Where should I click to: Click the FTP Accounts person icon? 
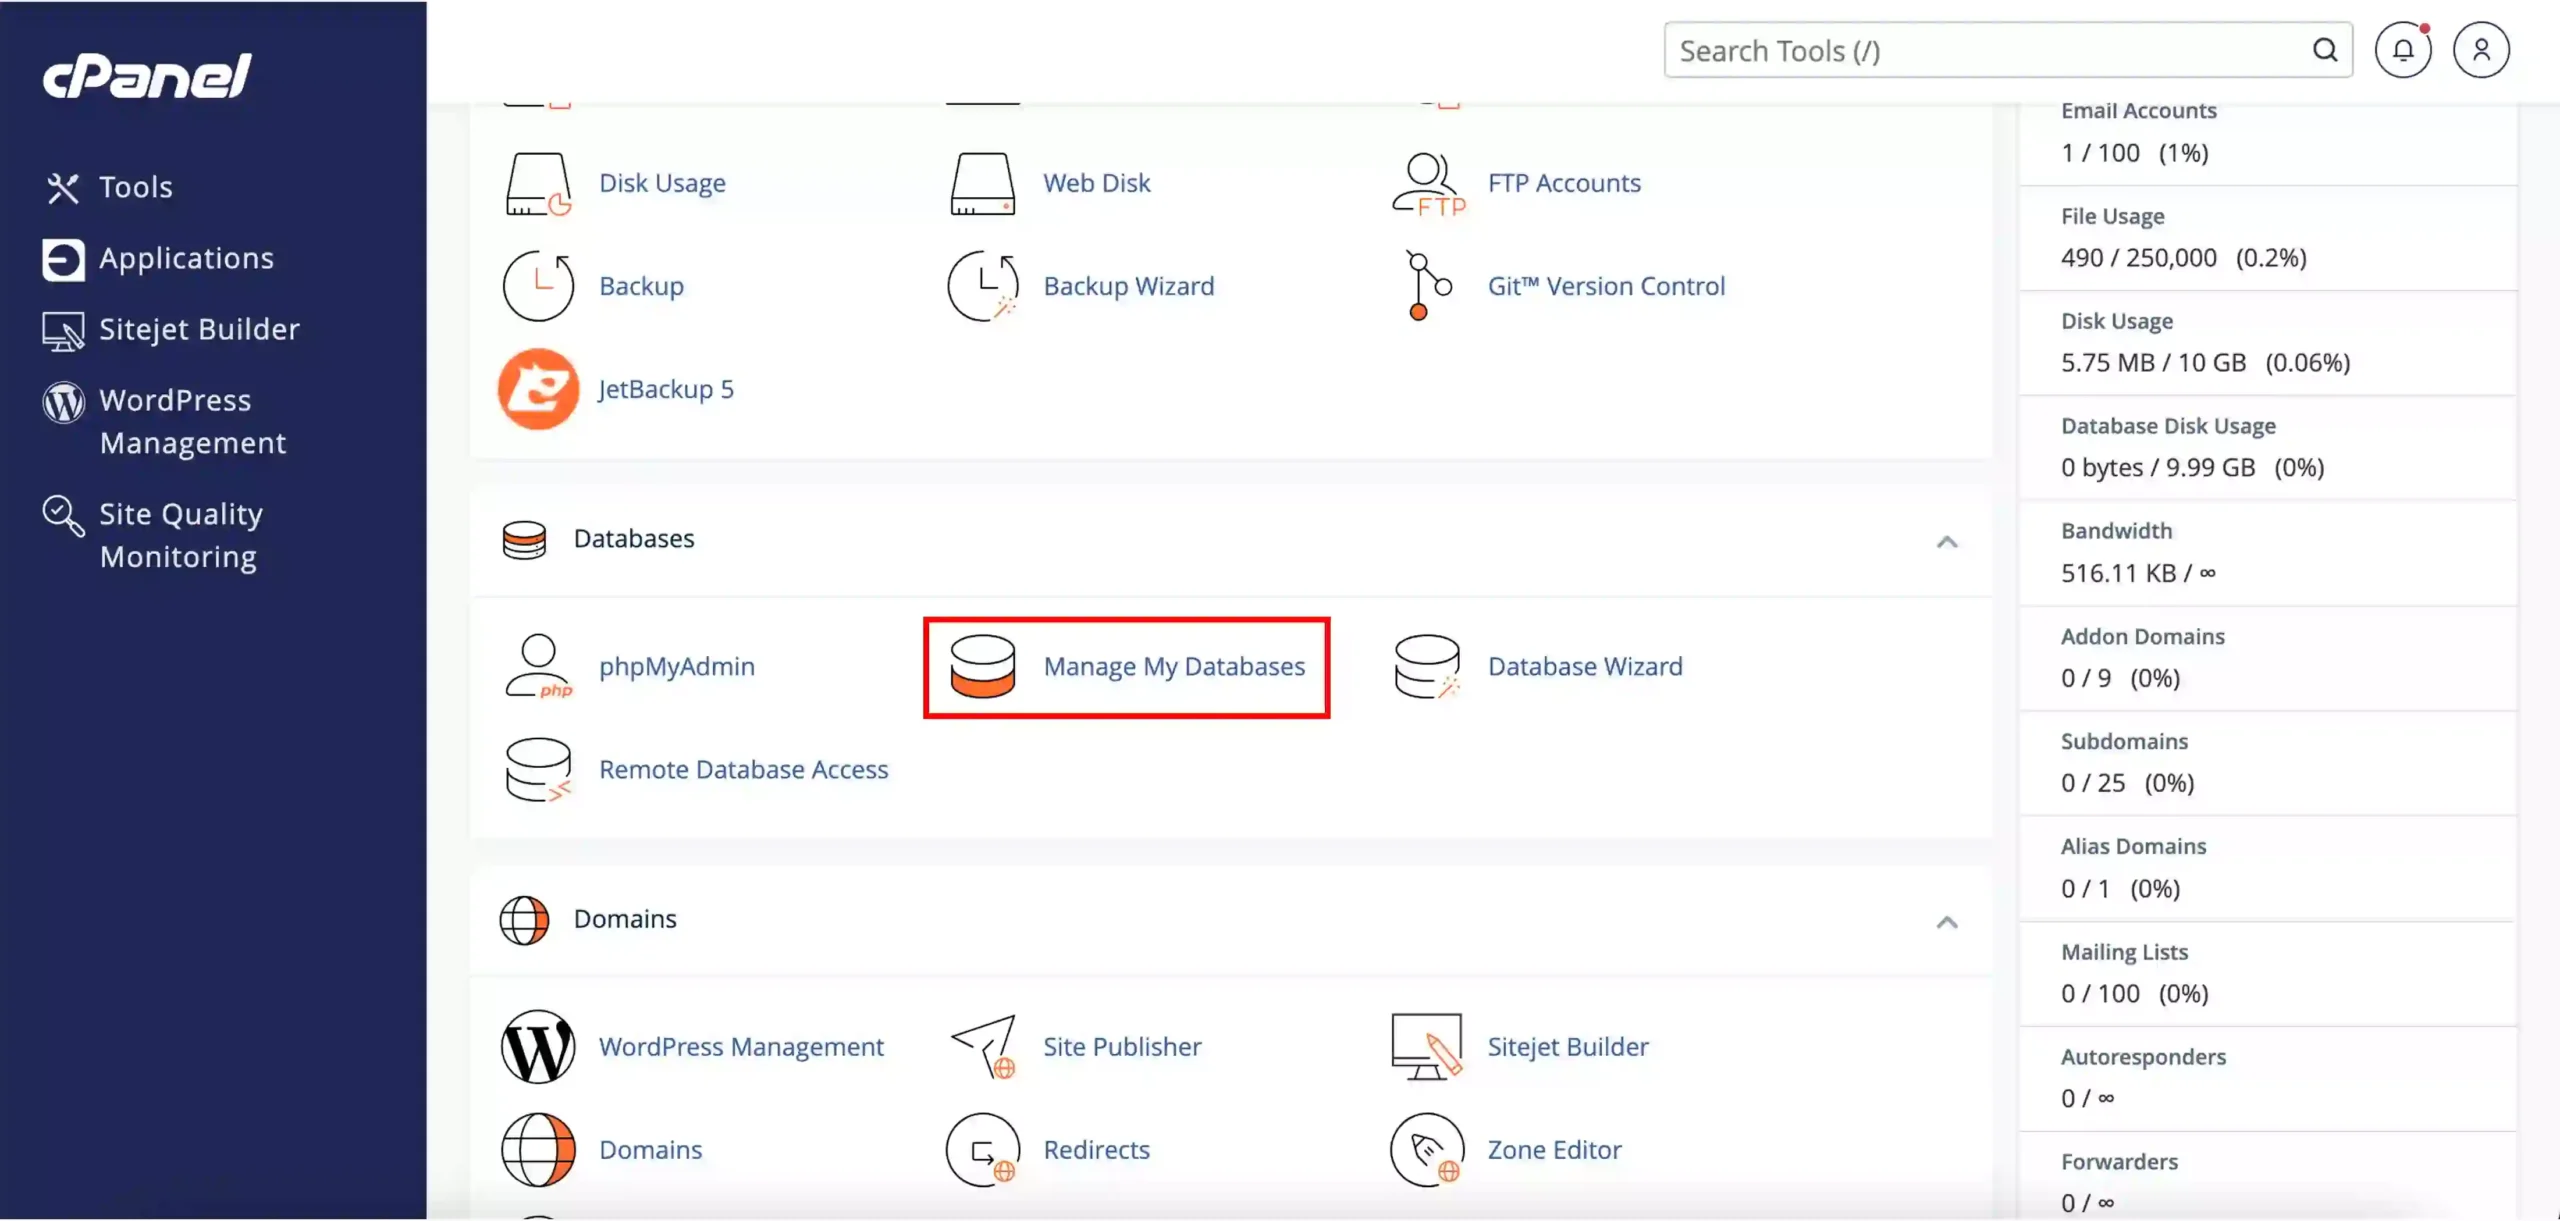click(1428, 183)
